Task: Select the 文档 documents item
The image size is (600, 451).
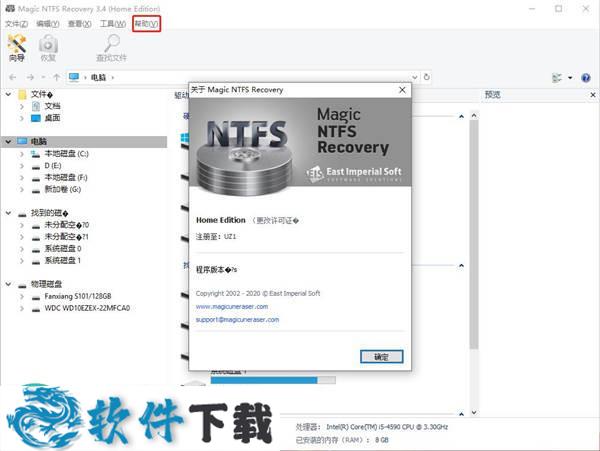Action: pyautogui.click(x=52, y=106)
